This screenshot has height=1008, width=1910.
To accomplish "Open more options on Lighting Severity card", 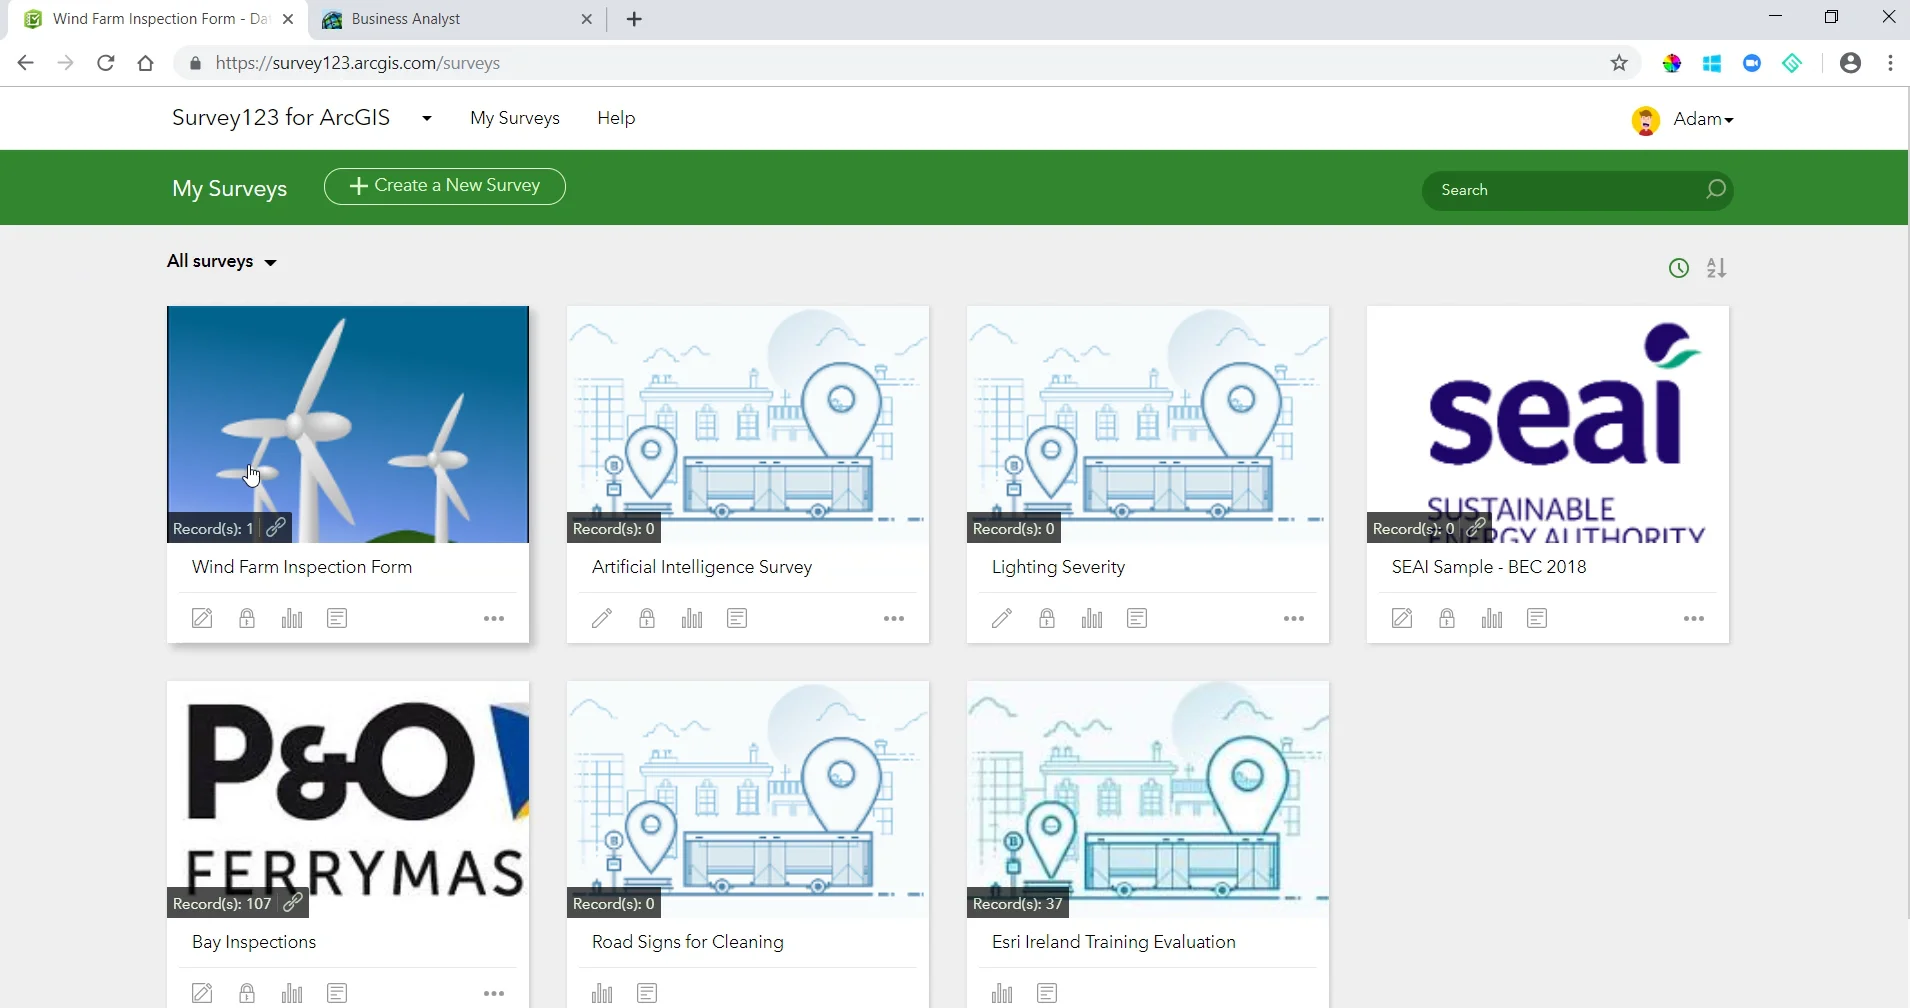I will [1294, 619].
